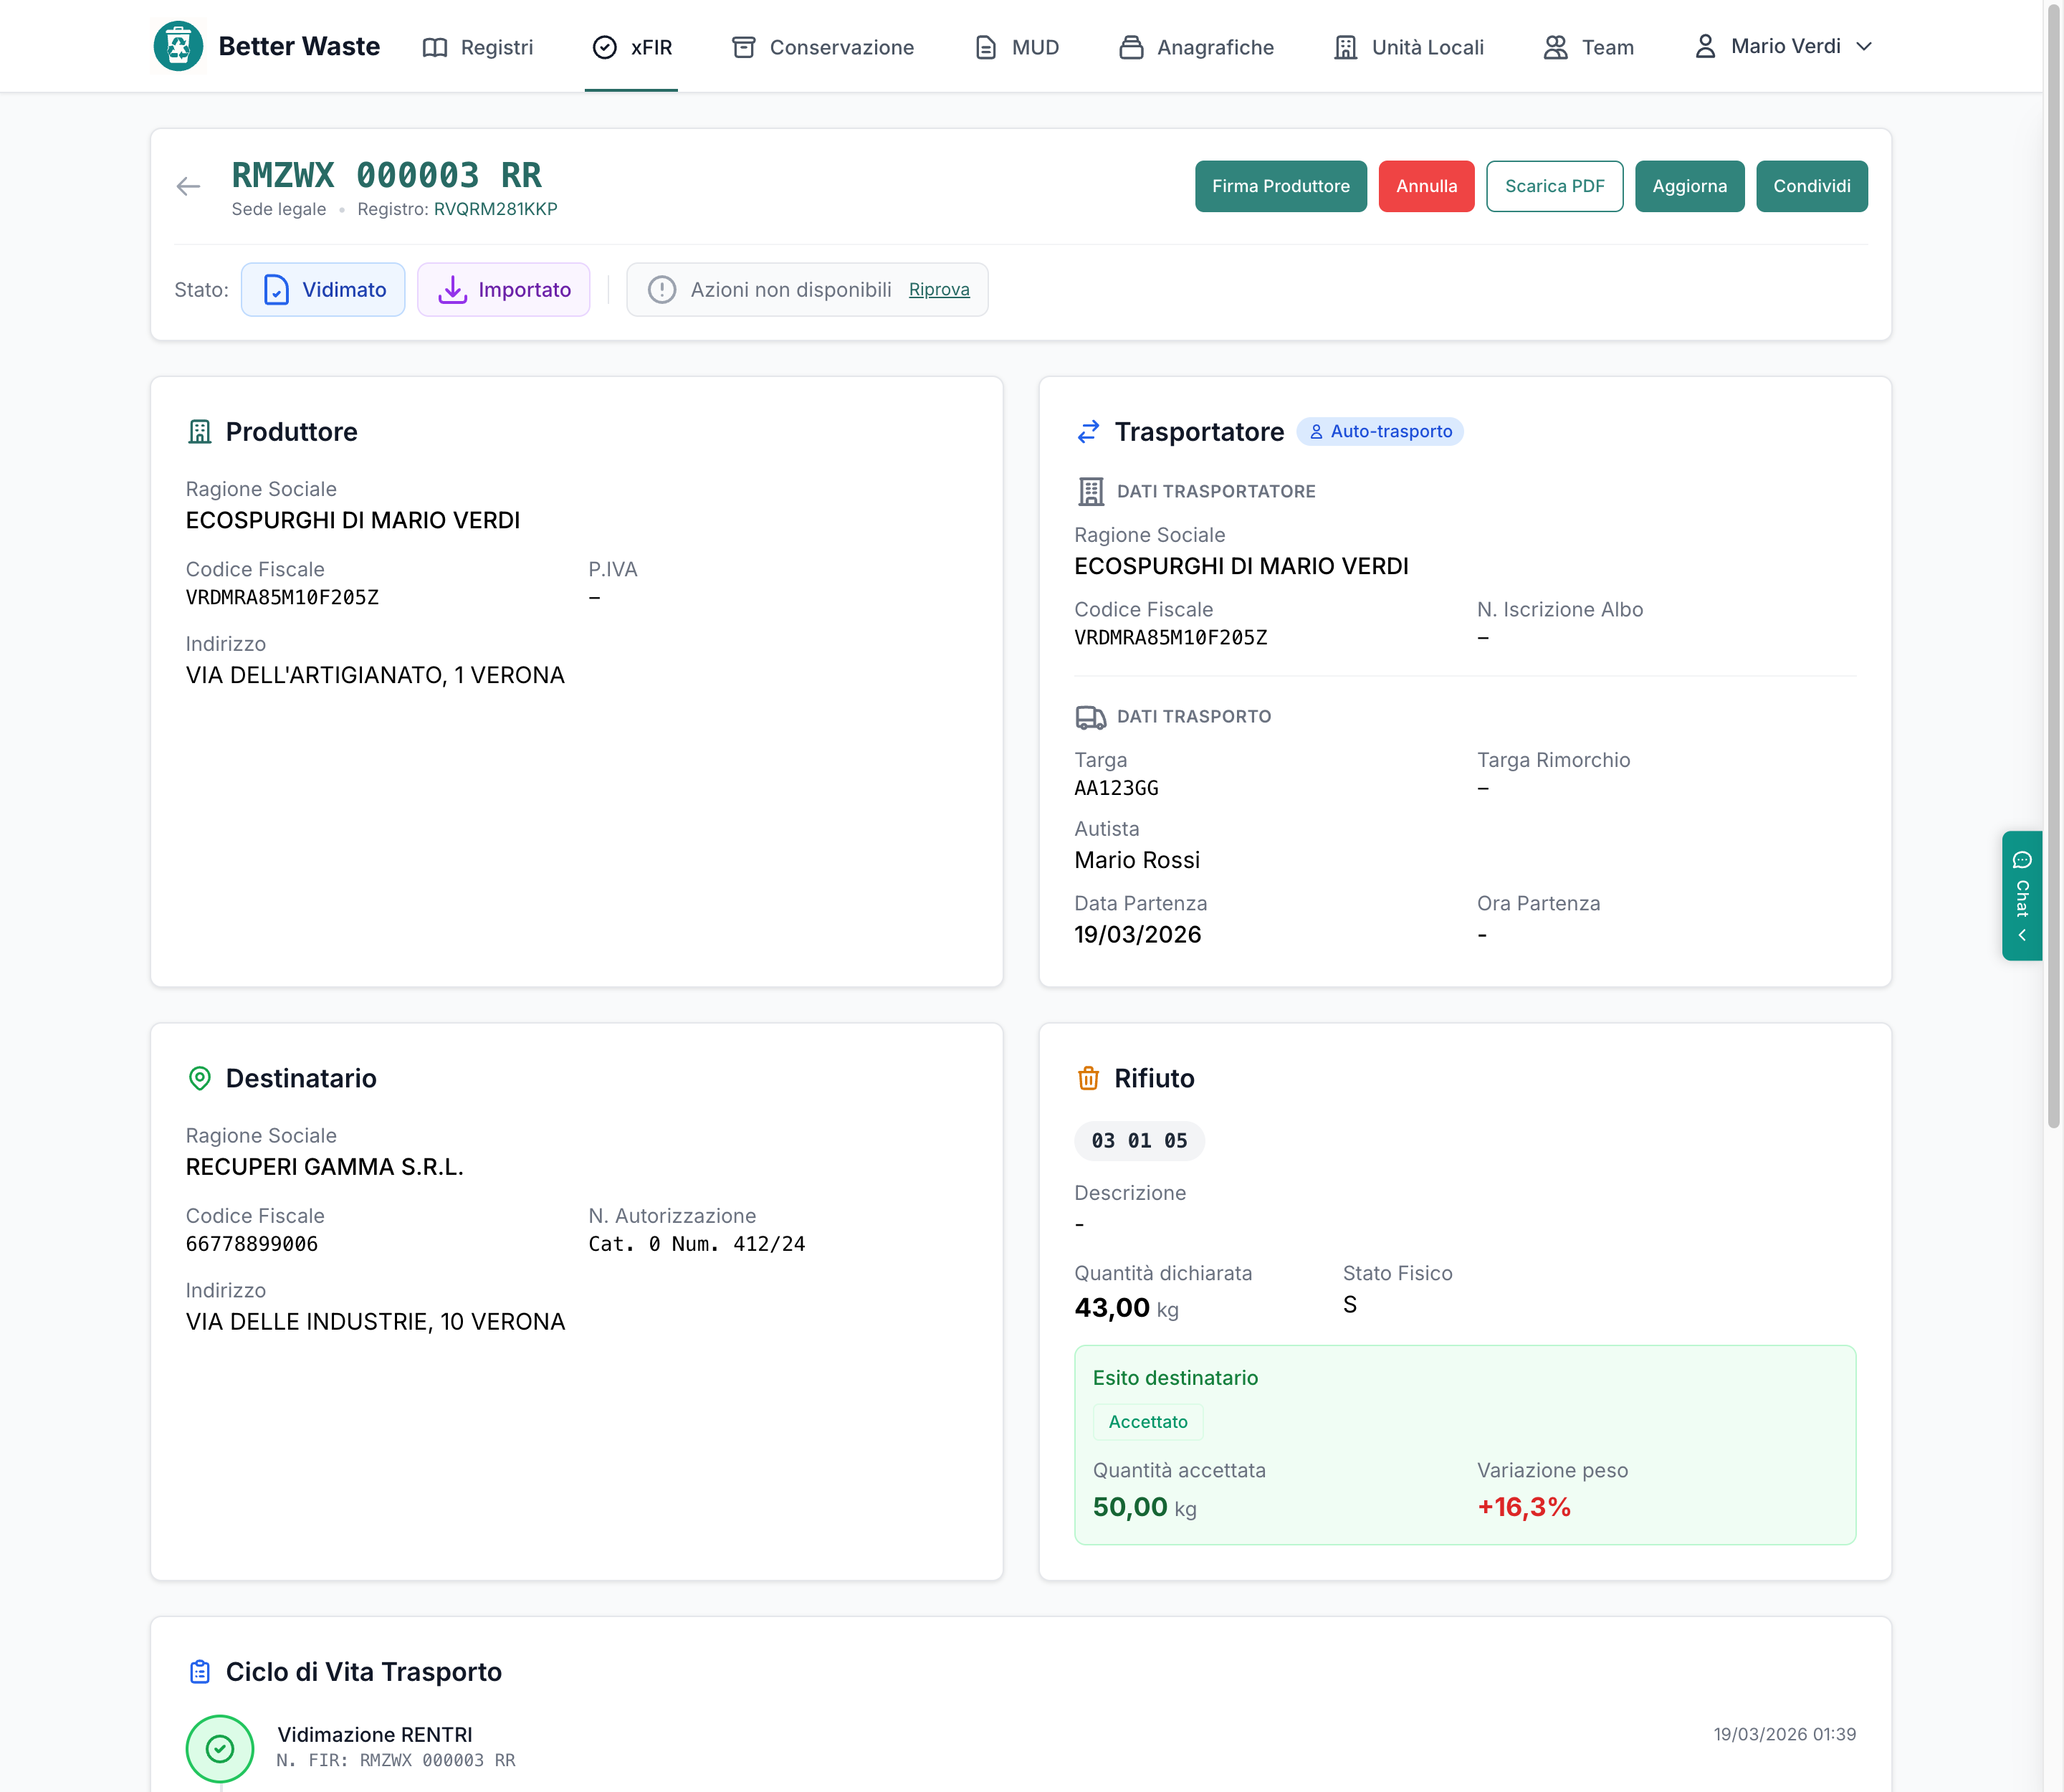This screenshot has width=2064, height=1792.
Task: Click the user profile icon near Mario Verdi
Action: coord(1705,46)
